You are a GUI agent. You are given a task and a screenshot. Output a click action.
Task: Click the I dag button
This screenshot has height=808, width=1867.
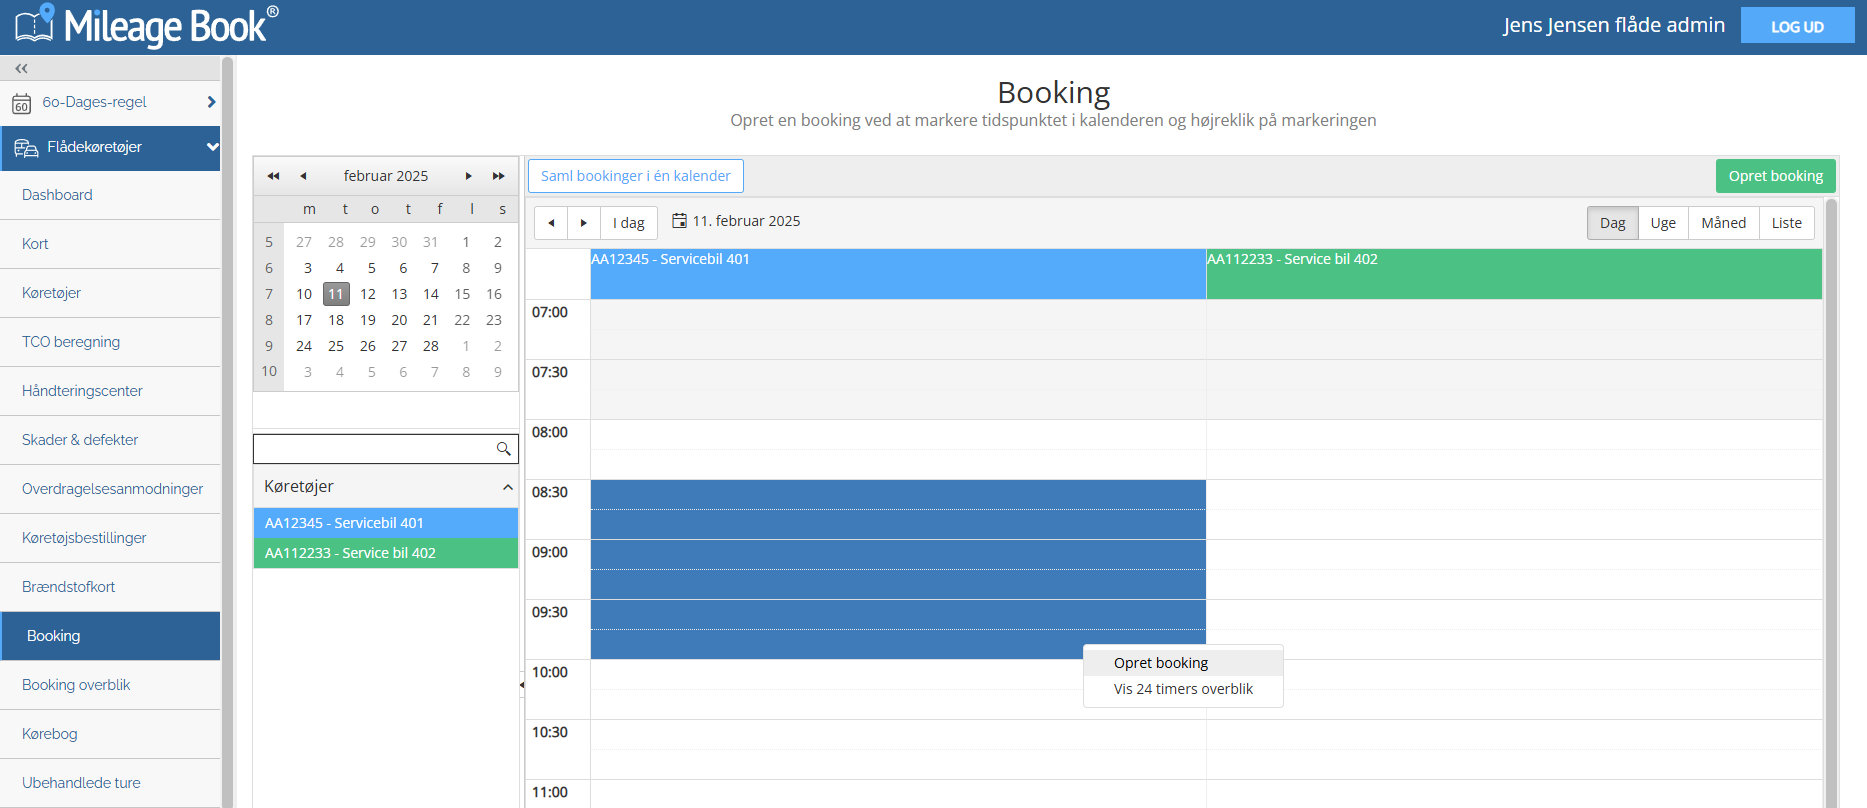point(628,223)
